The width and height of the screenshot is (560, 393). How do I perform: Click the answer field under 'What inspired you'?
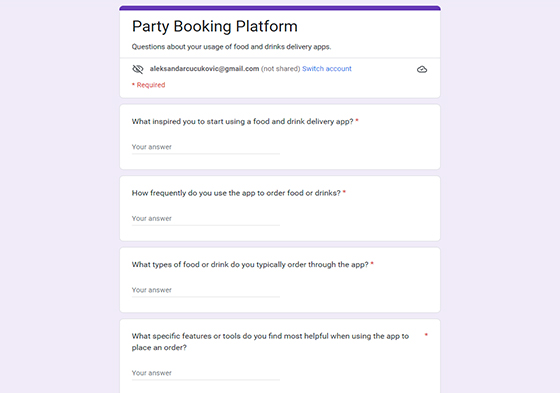tap(206, 147)
